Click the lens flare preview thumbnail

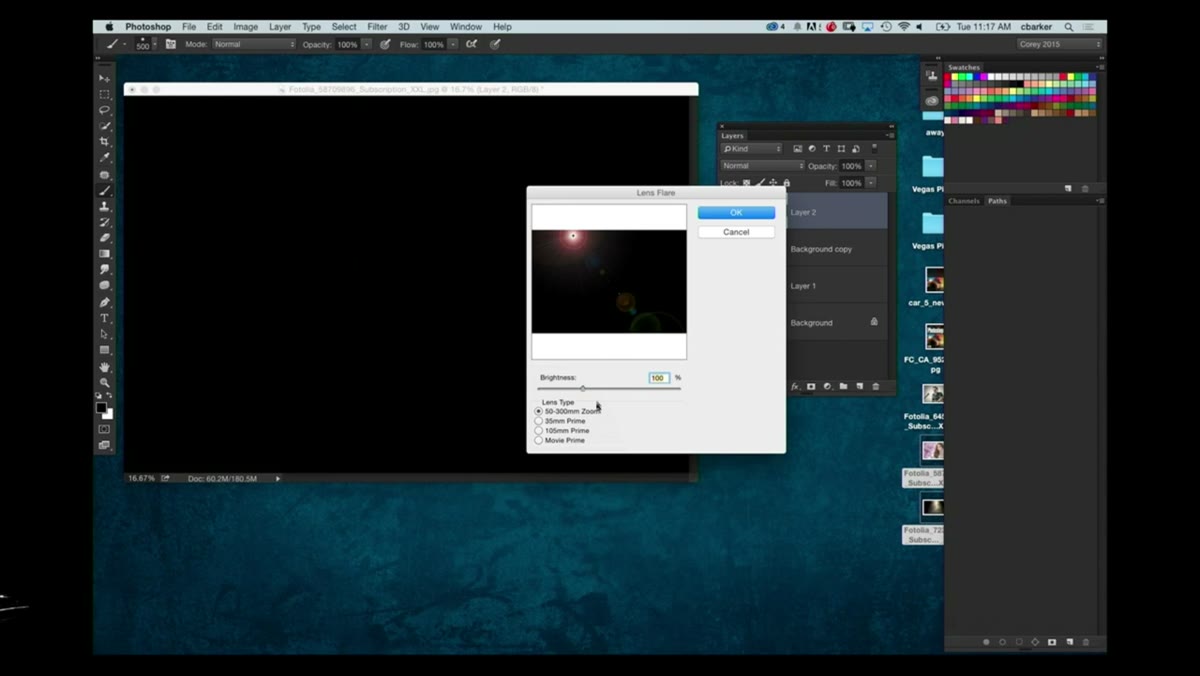click(x=609, y=282)
